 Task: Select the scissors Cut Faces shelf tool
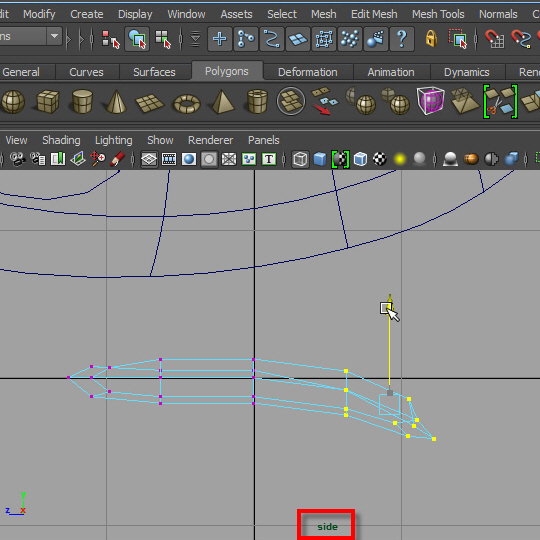tap(500, 101)
